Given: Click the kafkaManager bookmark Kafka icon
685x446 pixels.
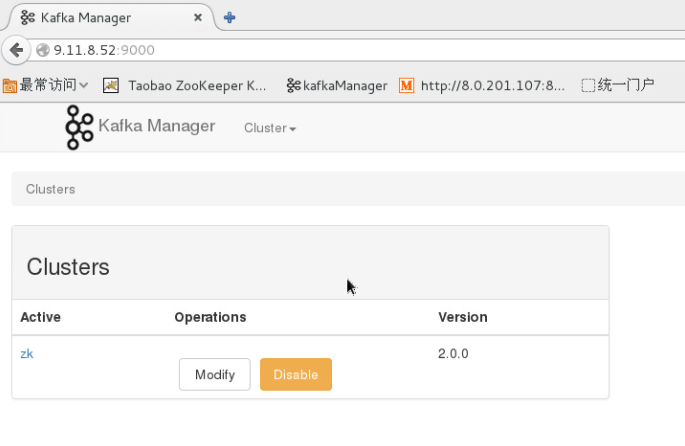Looking at the screenshot, I should pyautogui.click(x=294, y=85).
